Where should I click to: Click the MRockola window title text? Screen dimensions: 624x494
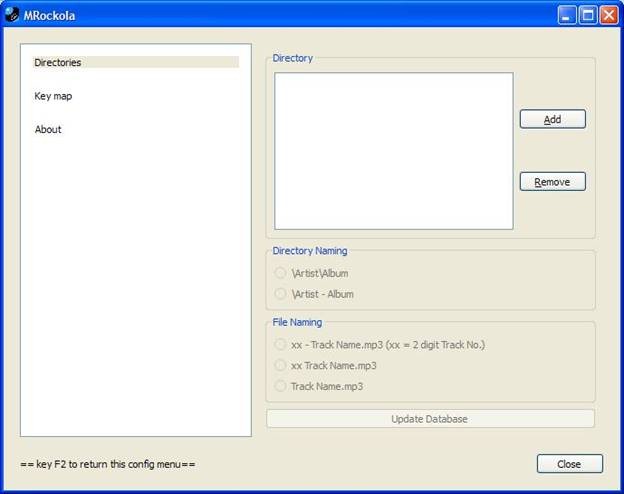pyautogui.click(x=49, y=16)
